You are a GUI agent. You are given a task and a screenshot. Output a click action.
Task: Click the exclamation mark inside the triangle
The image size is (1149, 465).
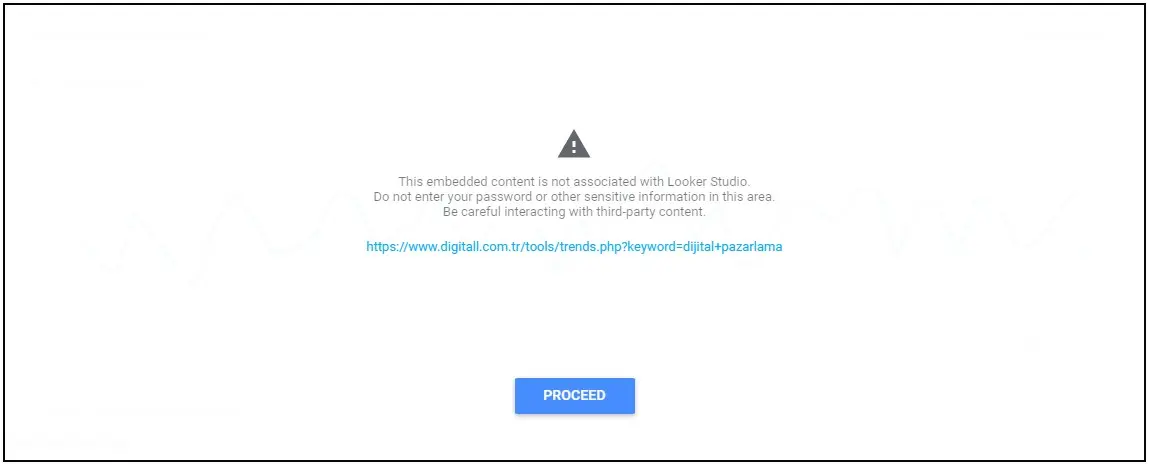tap(574, 146)
